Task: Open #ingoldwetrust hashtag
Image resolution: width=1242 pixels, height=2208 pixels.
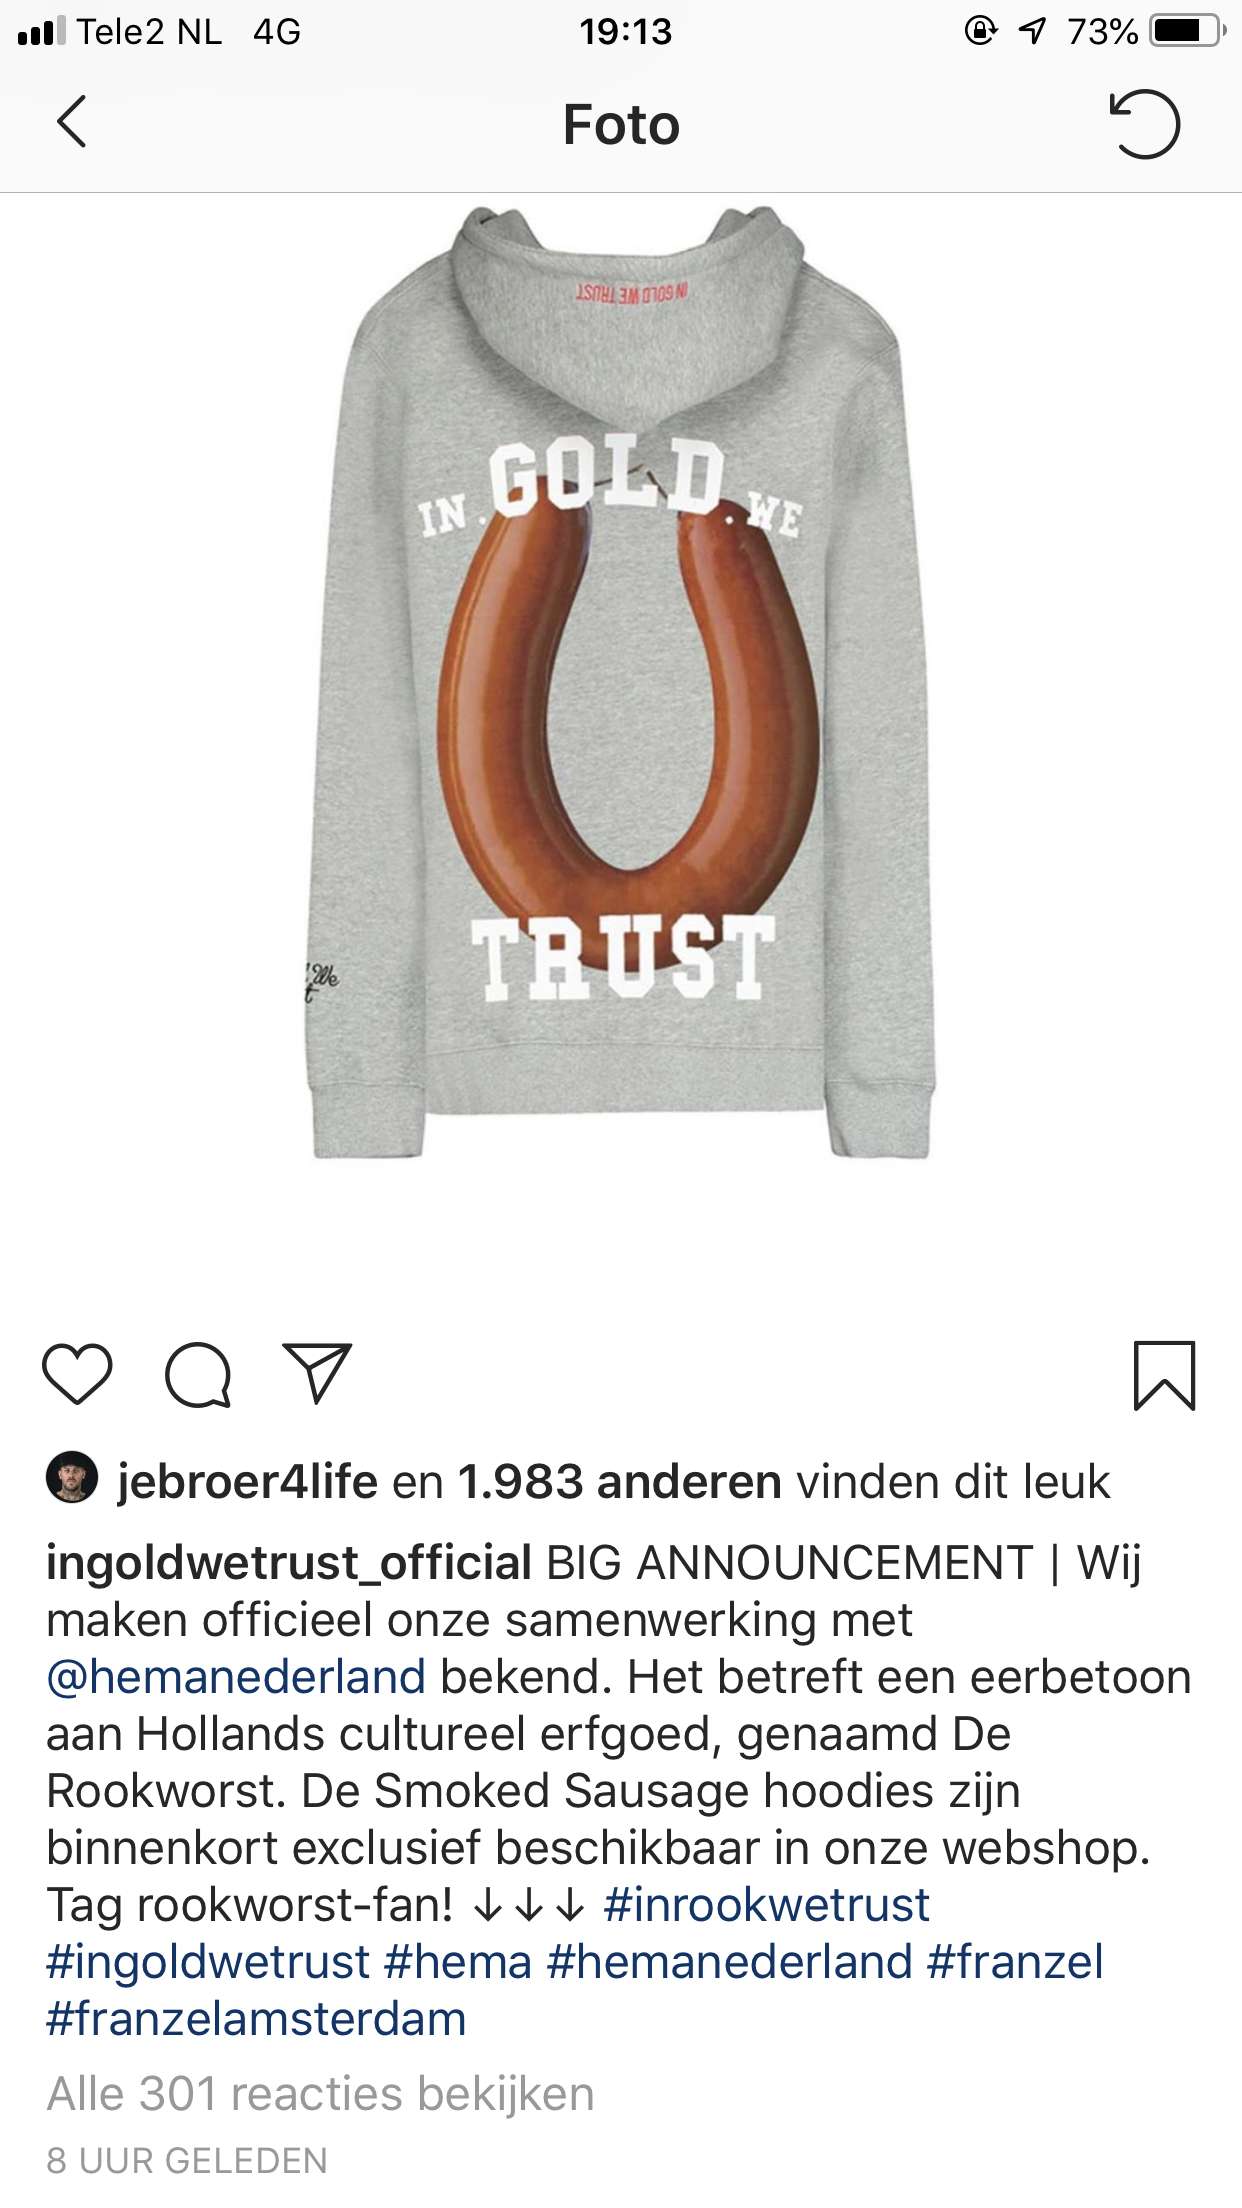Action: pos(208,1962)
